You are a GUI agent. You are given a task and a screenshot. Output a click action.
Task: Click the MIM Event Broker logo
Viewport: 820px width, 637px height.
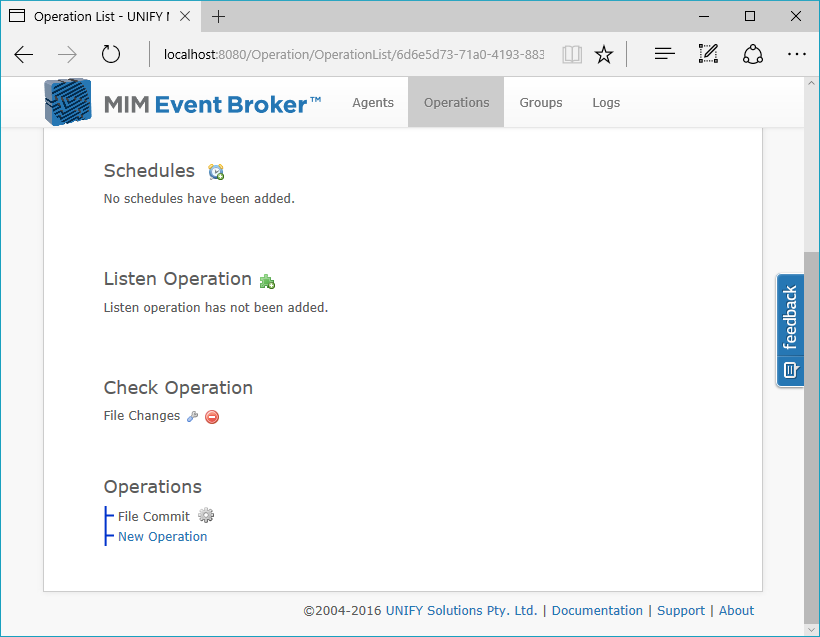(183, 103)
